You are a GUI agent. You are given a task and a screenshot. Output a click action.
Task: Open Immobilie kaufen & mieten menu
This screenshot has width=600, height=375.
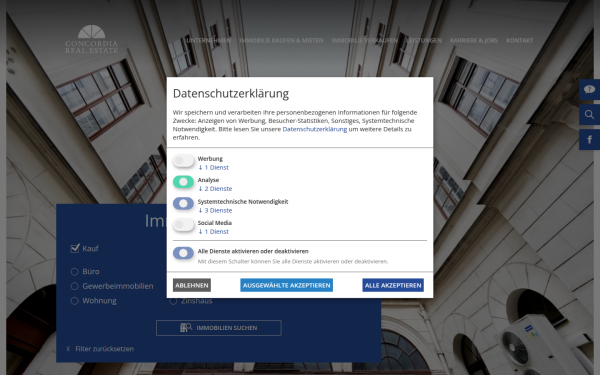coord(281,41)
